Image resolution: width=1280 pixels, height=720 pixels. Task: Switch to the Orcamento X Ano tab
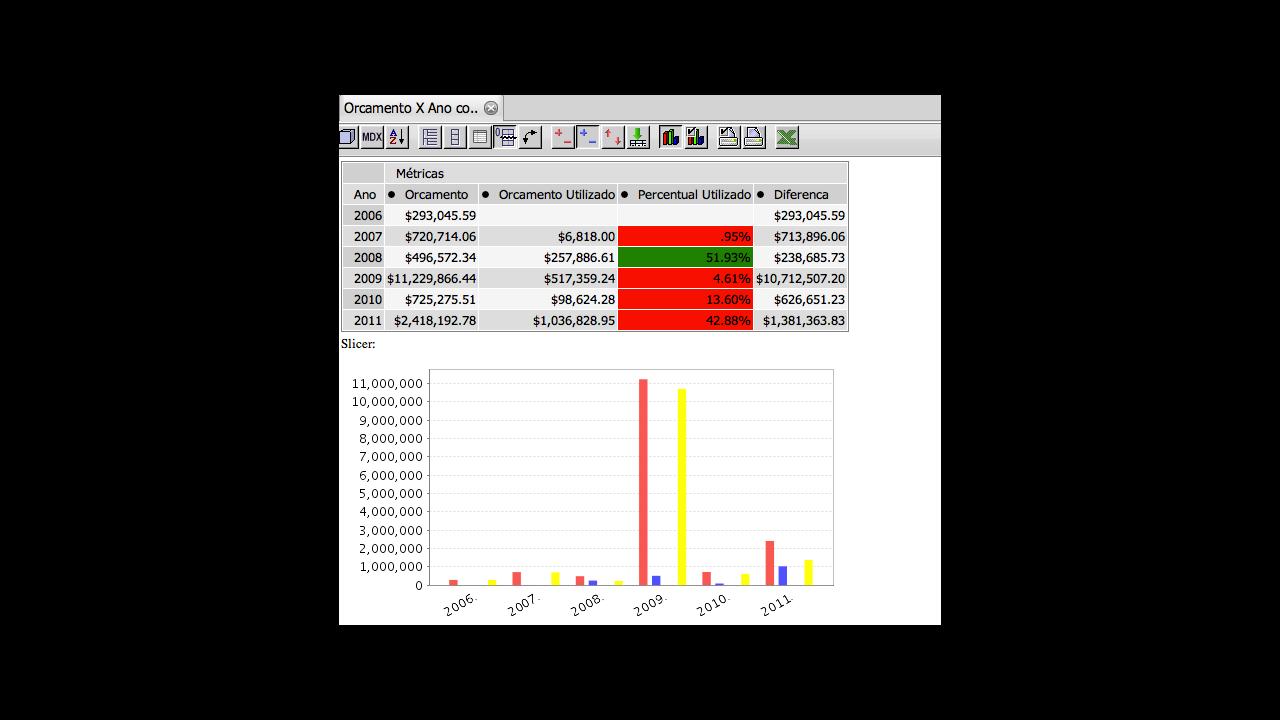point(411,108)
